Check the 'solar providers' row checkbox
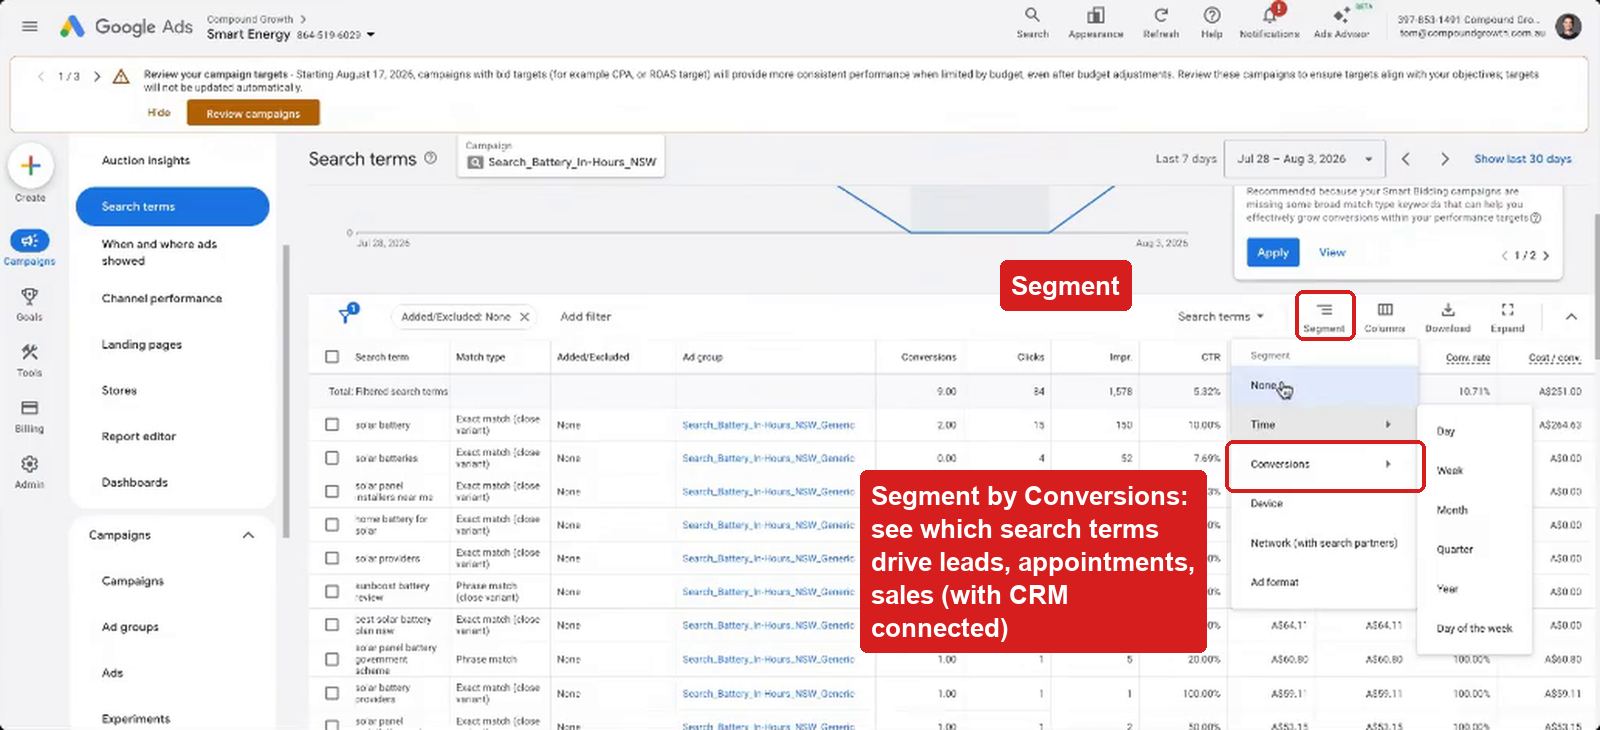Screen dimensions: 1600x730 pyautogui.click(x=332, y=558)
